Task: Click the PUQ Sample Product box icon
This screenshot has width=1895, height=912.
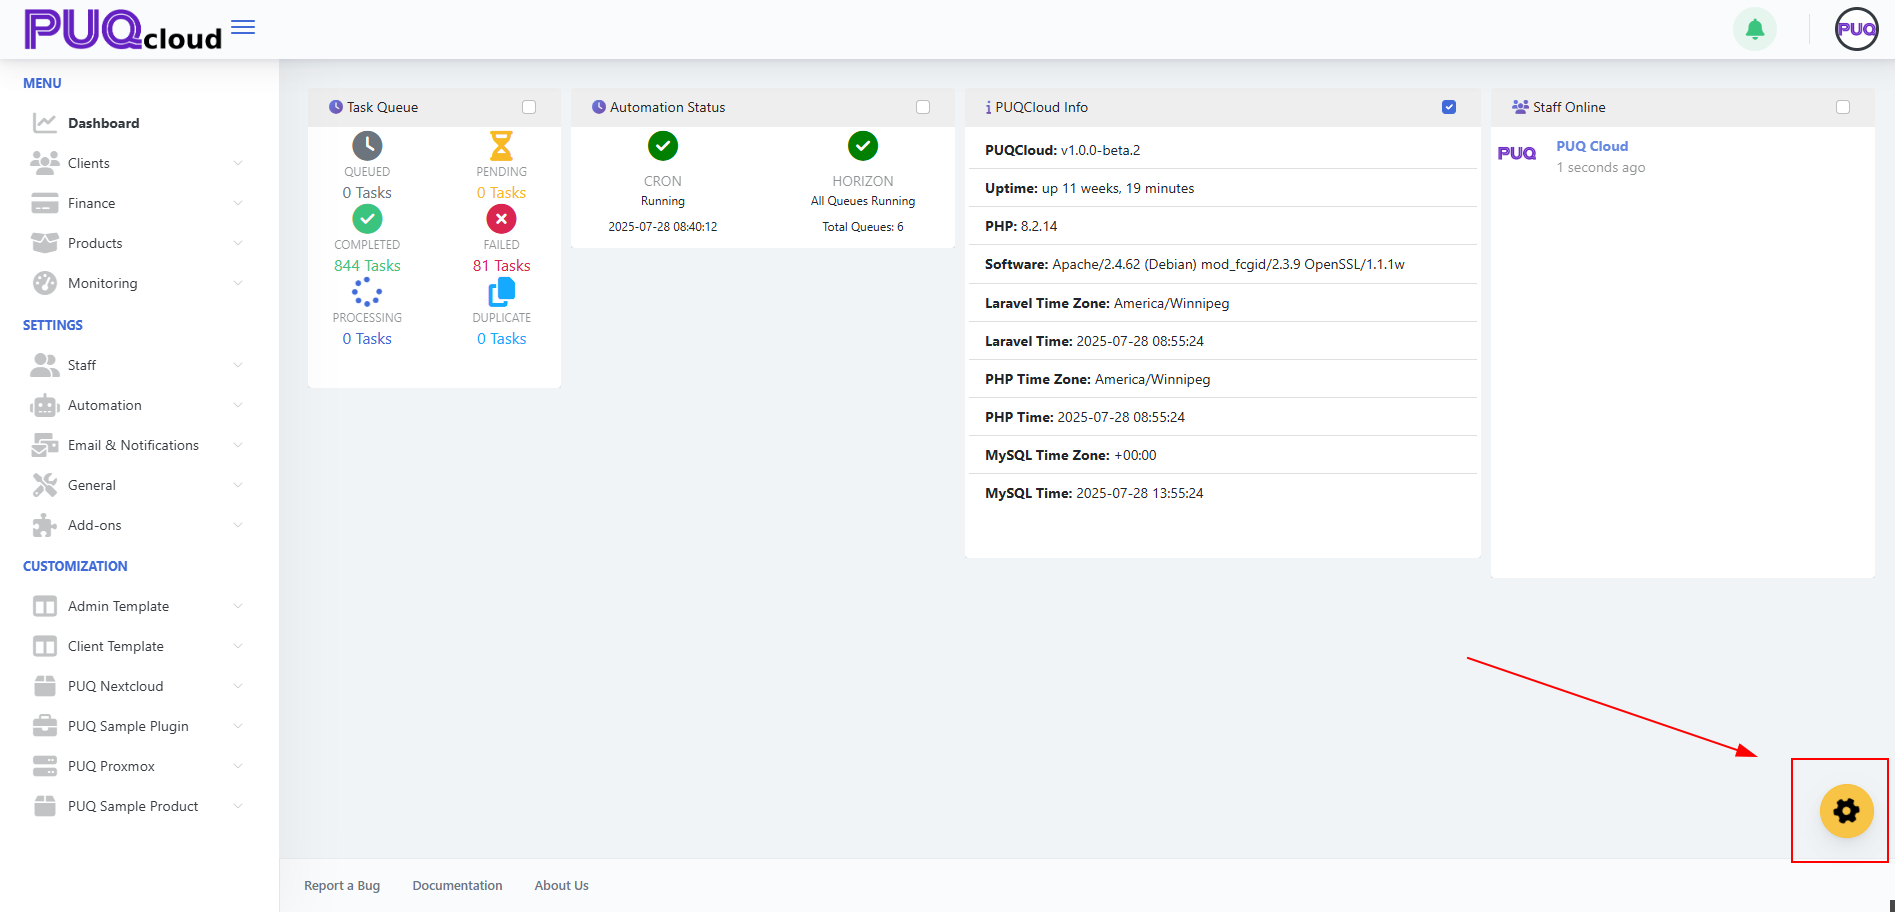Action: 45,806
